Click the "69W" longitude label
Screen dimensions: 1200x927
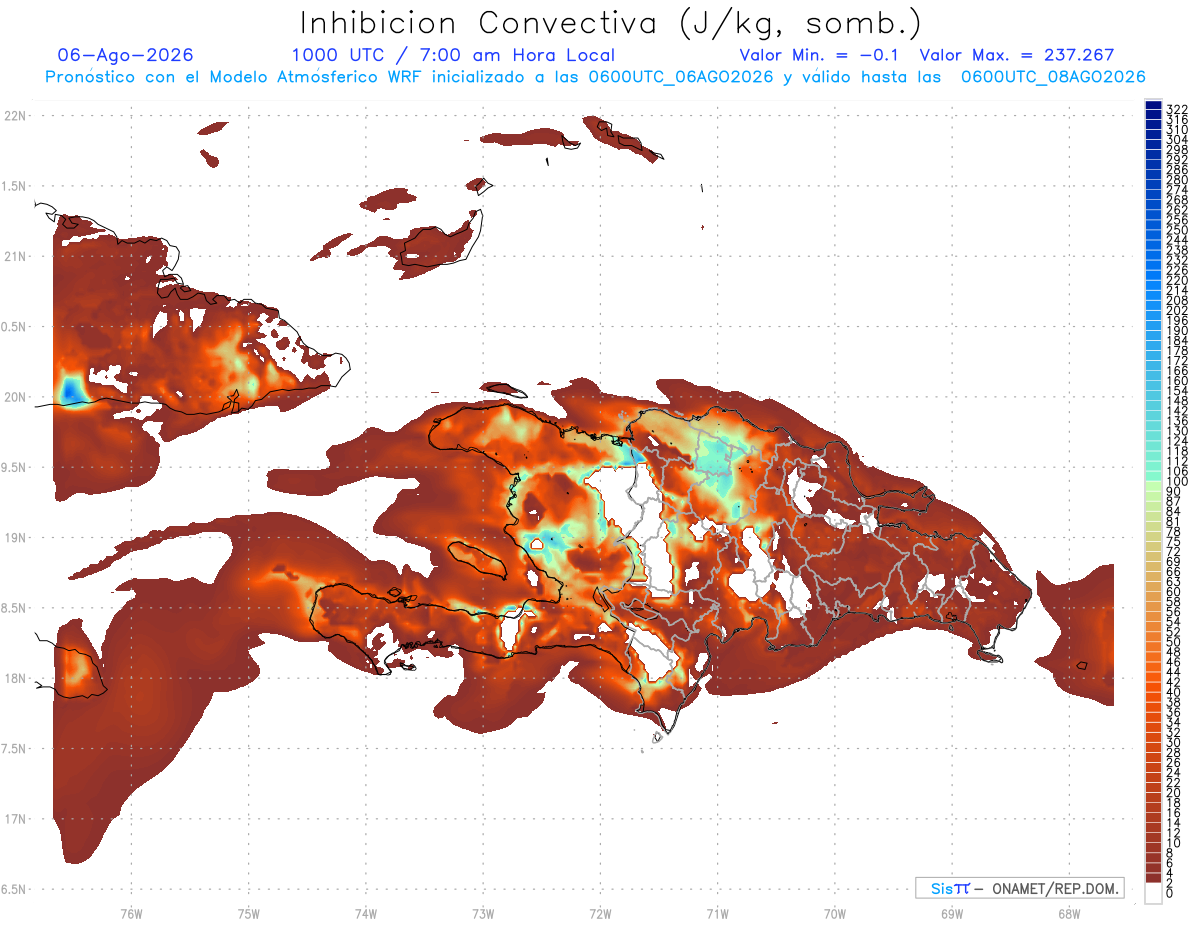tap(952, 912)
